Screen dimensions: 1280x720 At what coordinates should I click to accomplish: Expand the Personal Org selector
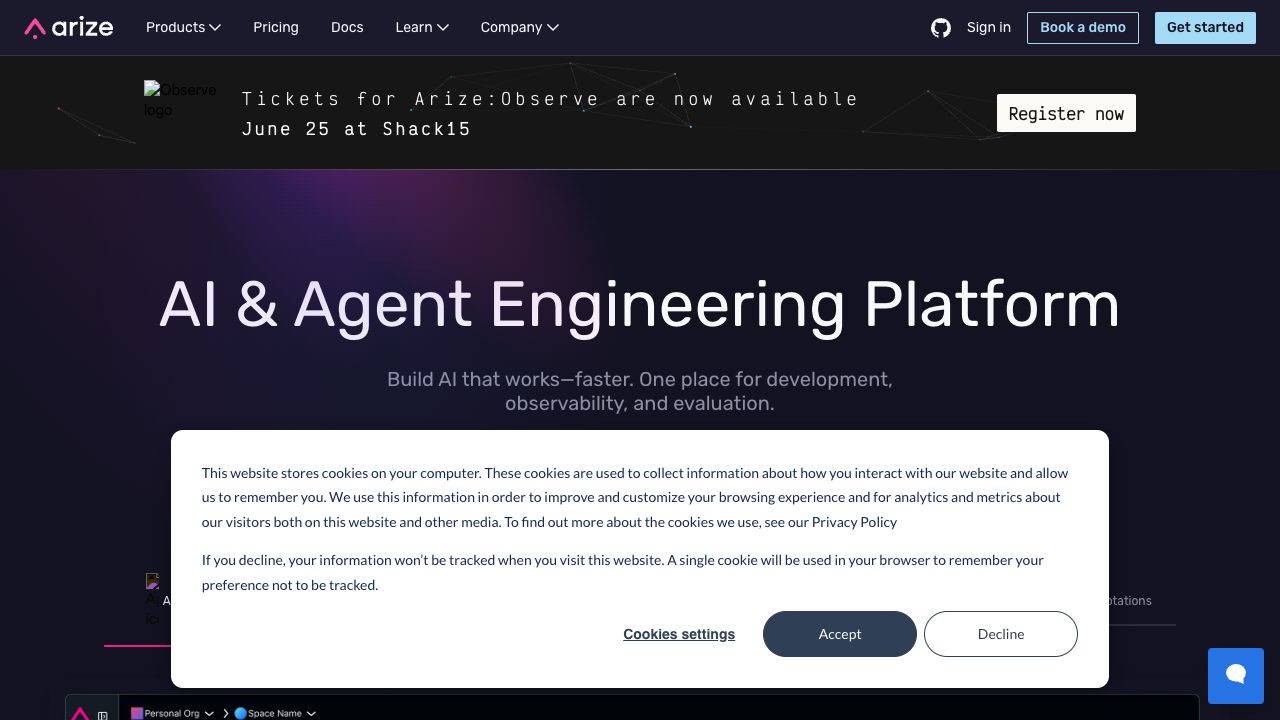[172, 713]
